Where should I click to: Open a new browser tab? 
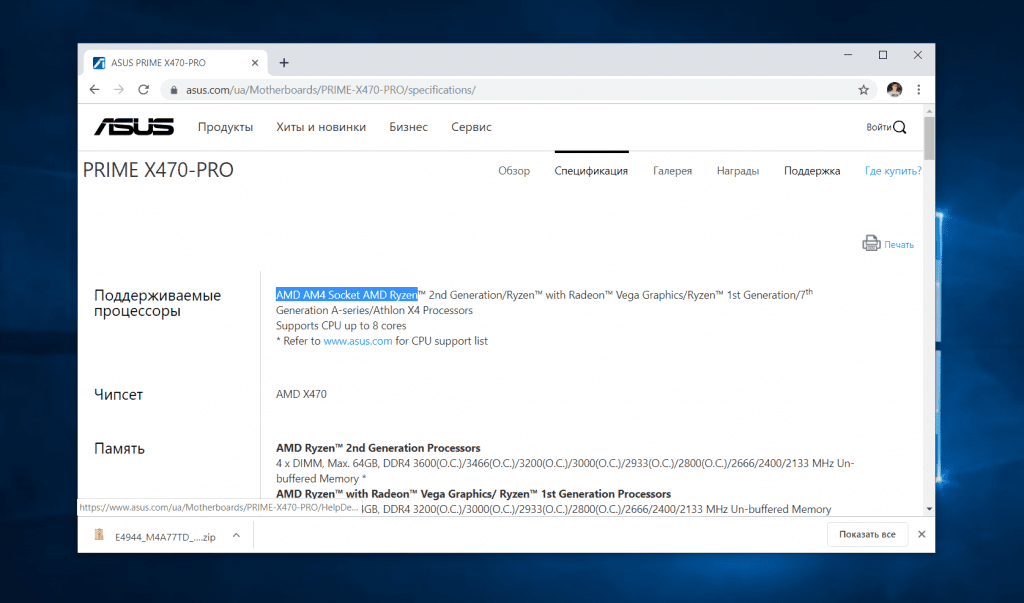pos(284,62)
